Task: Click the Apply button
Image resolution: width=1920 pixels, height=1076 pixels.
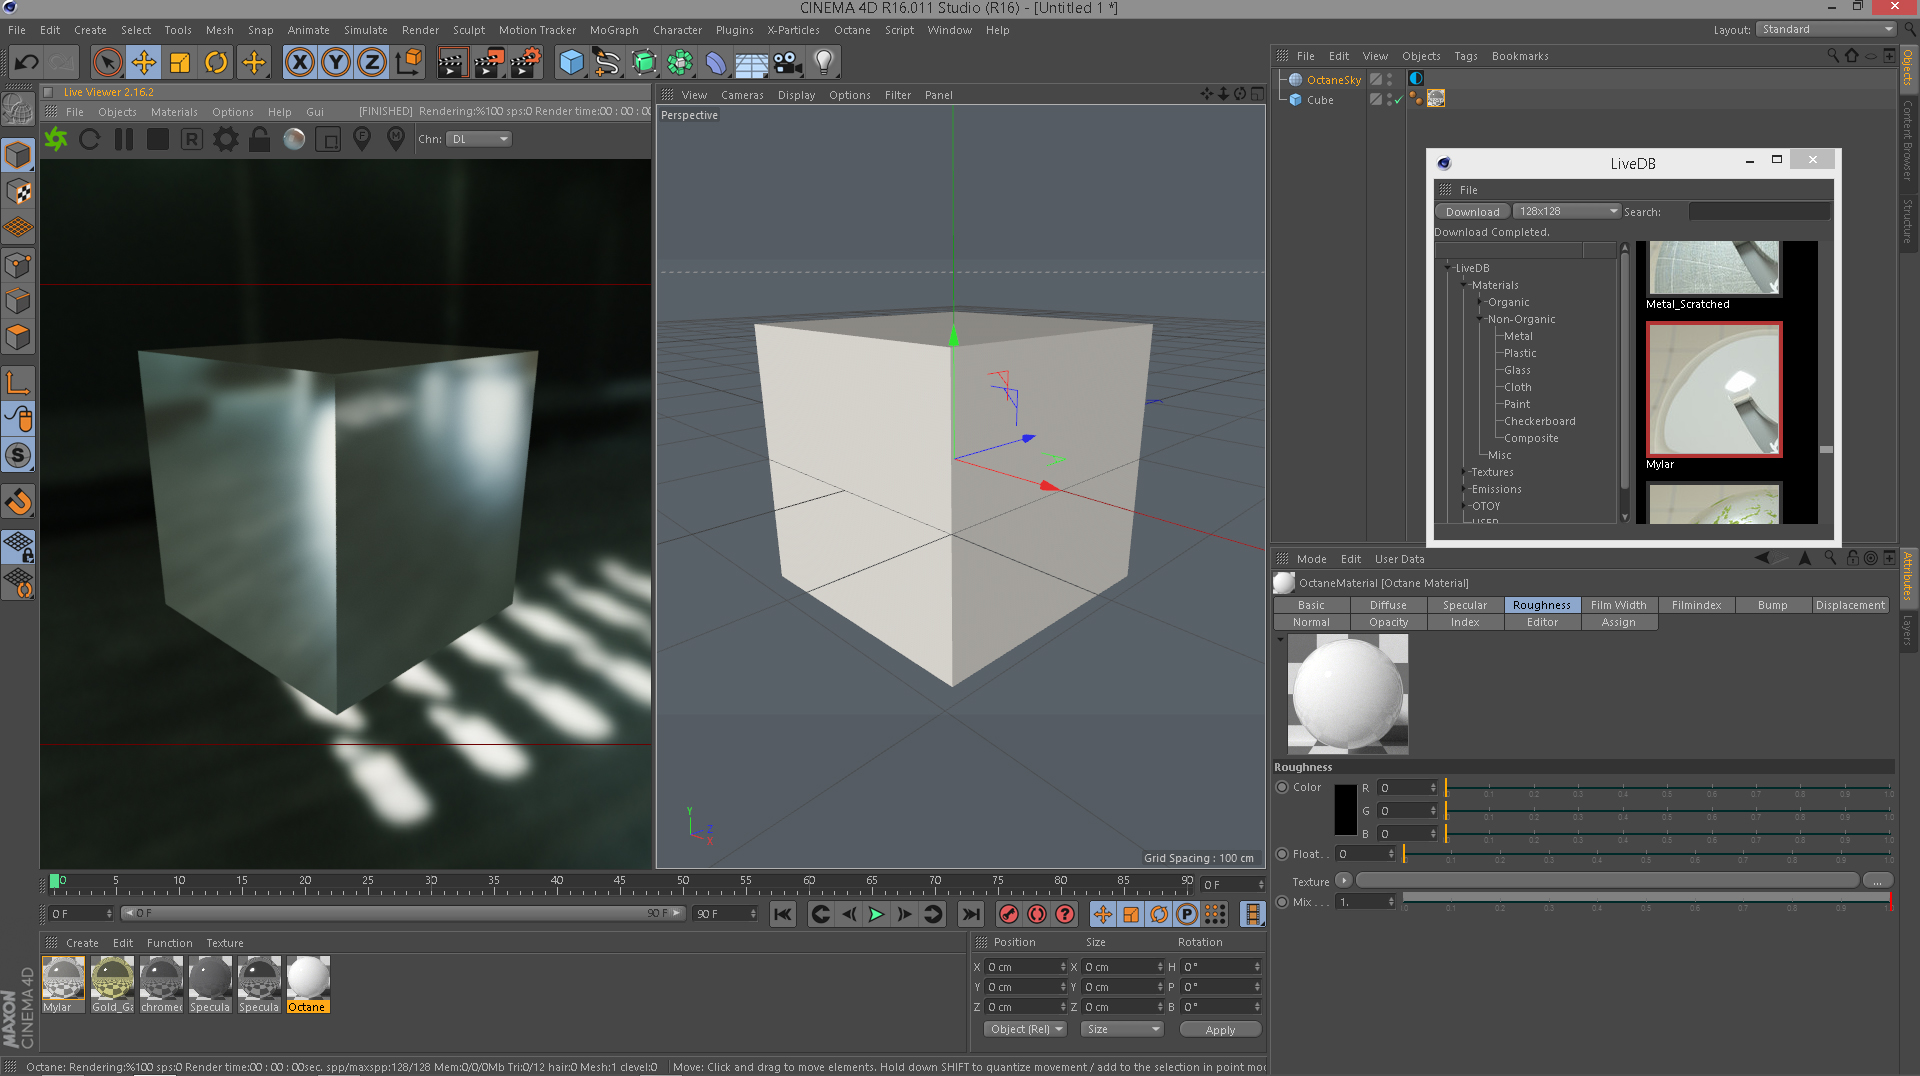Action: point(1219,1030)
